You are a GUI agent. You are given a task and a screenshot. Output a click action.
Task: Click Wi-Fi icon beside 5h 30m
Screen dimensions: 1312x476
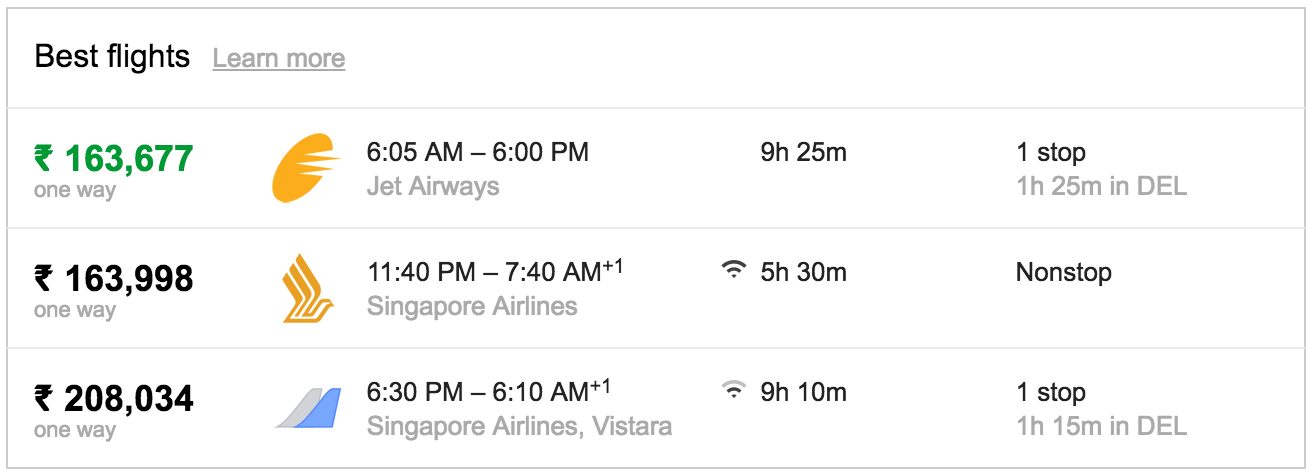tap(734, 270)
